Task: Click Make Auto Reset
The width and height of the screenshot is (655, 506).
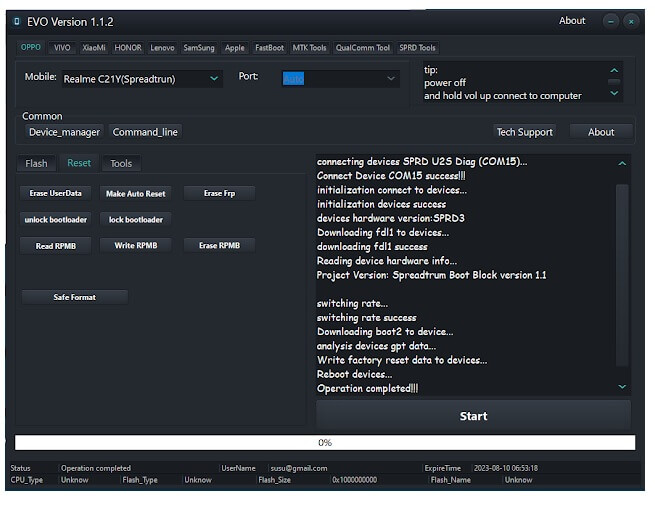Action: (x=135, y=193)
